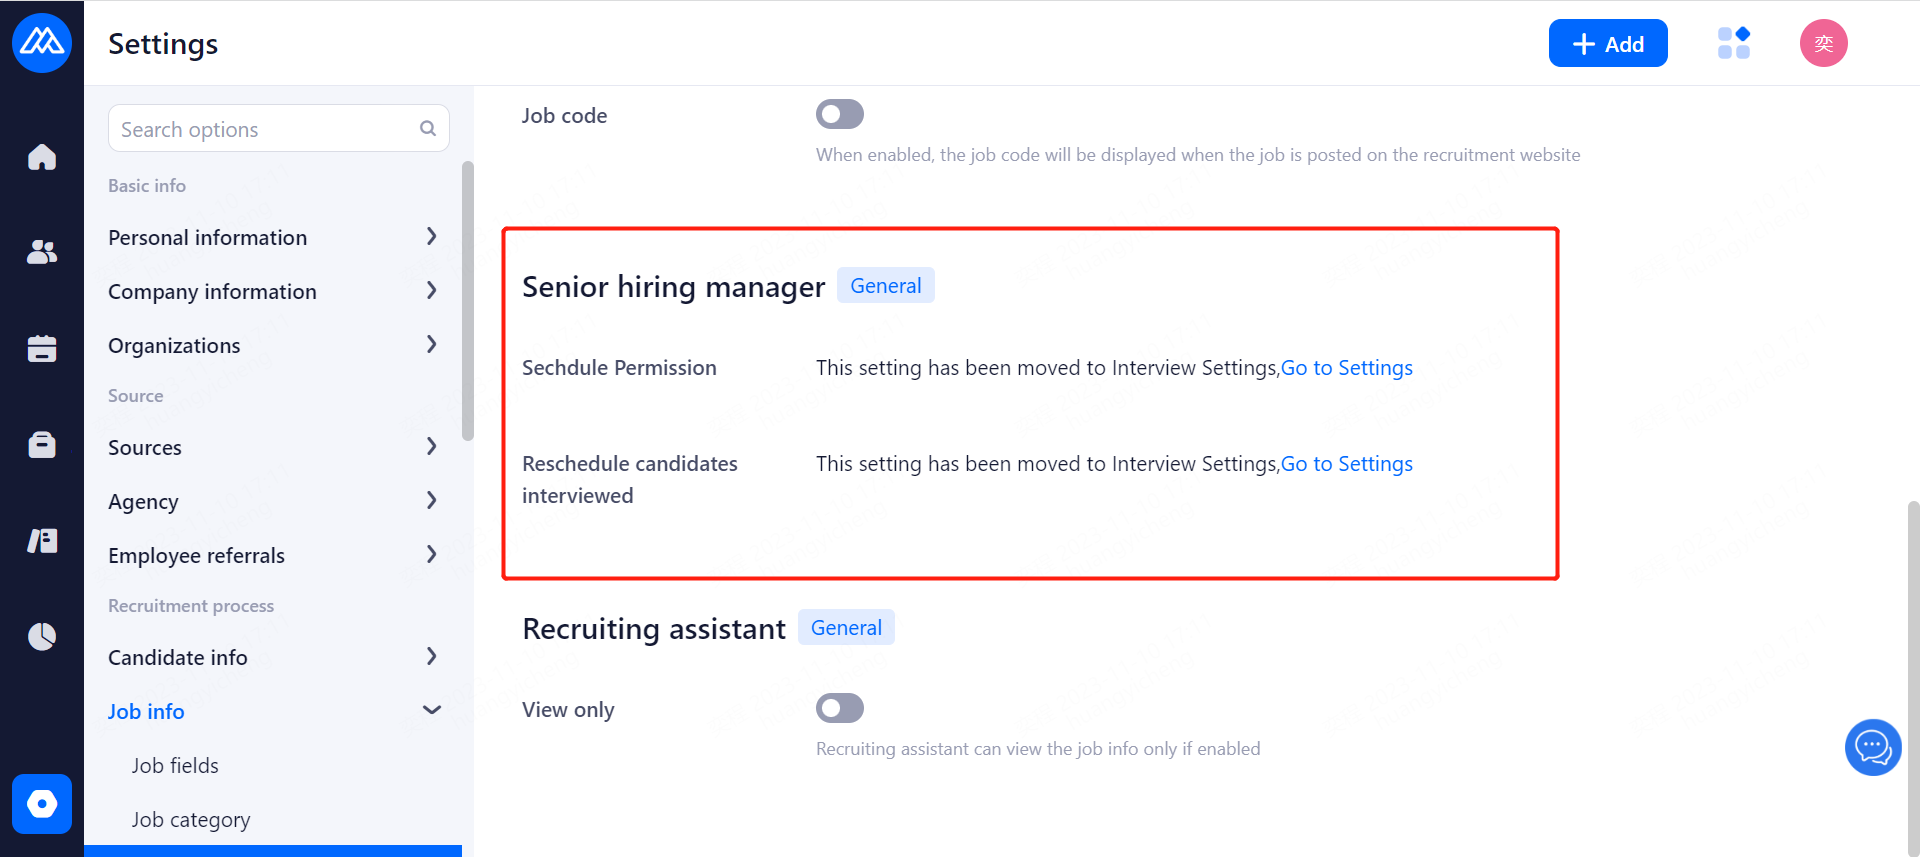Click the Add button
The height and width of the screenshot is (857, 1920).
point(1607,43)
